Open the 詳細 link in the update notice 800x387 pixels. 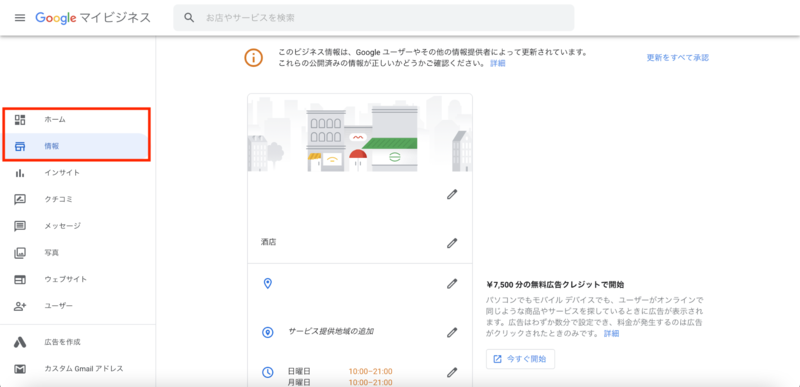[x=498, y=64]
